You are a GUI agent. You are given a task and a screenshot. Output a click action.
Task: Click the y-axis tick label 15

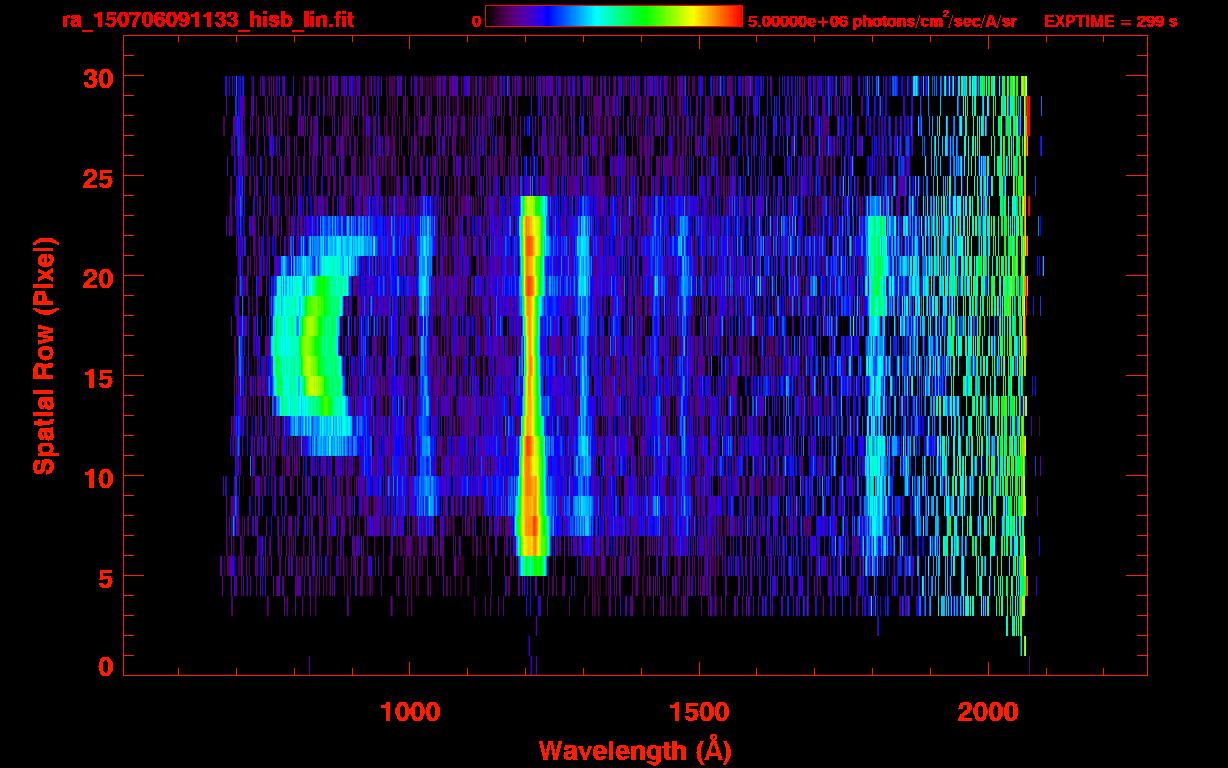[x=97, y=377]
